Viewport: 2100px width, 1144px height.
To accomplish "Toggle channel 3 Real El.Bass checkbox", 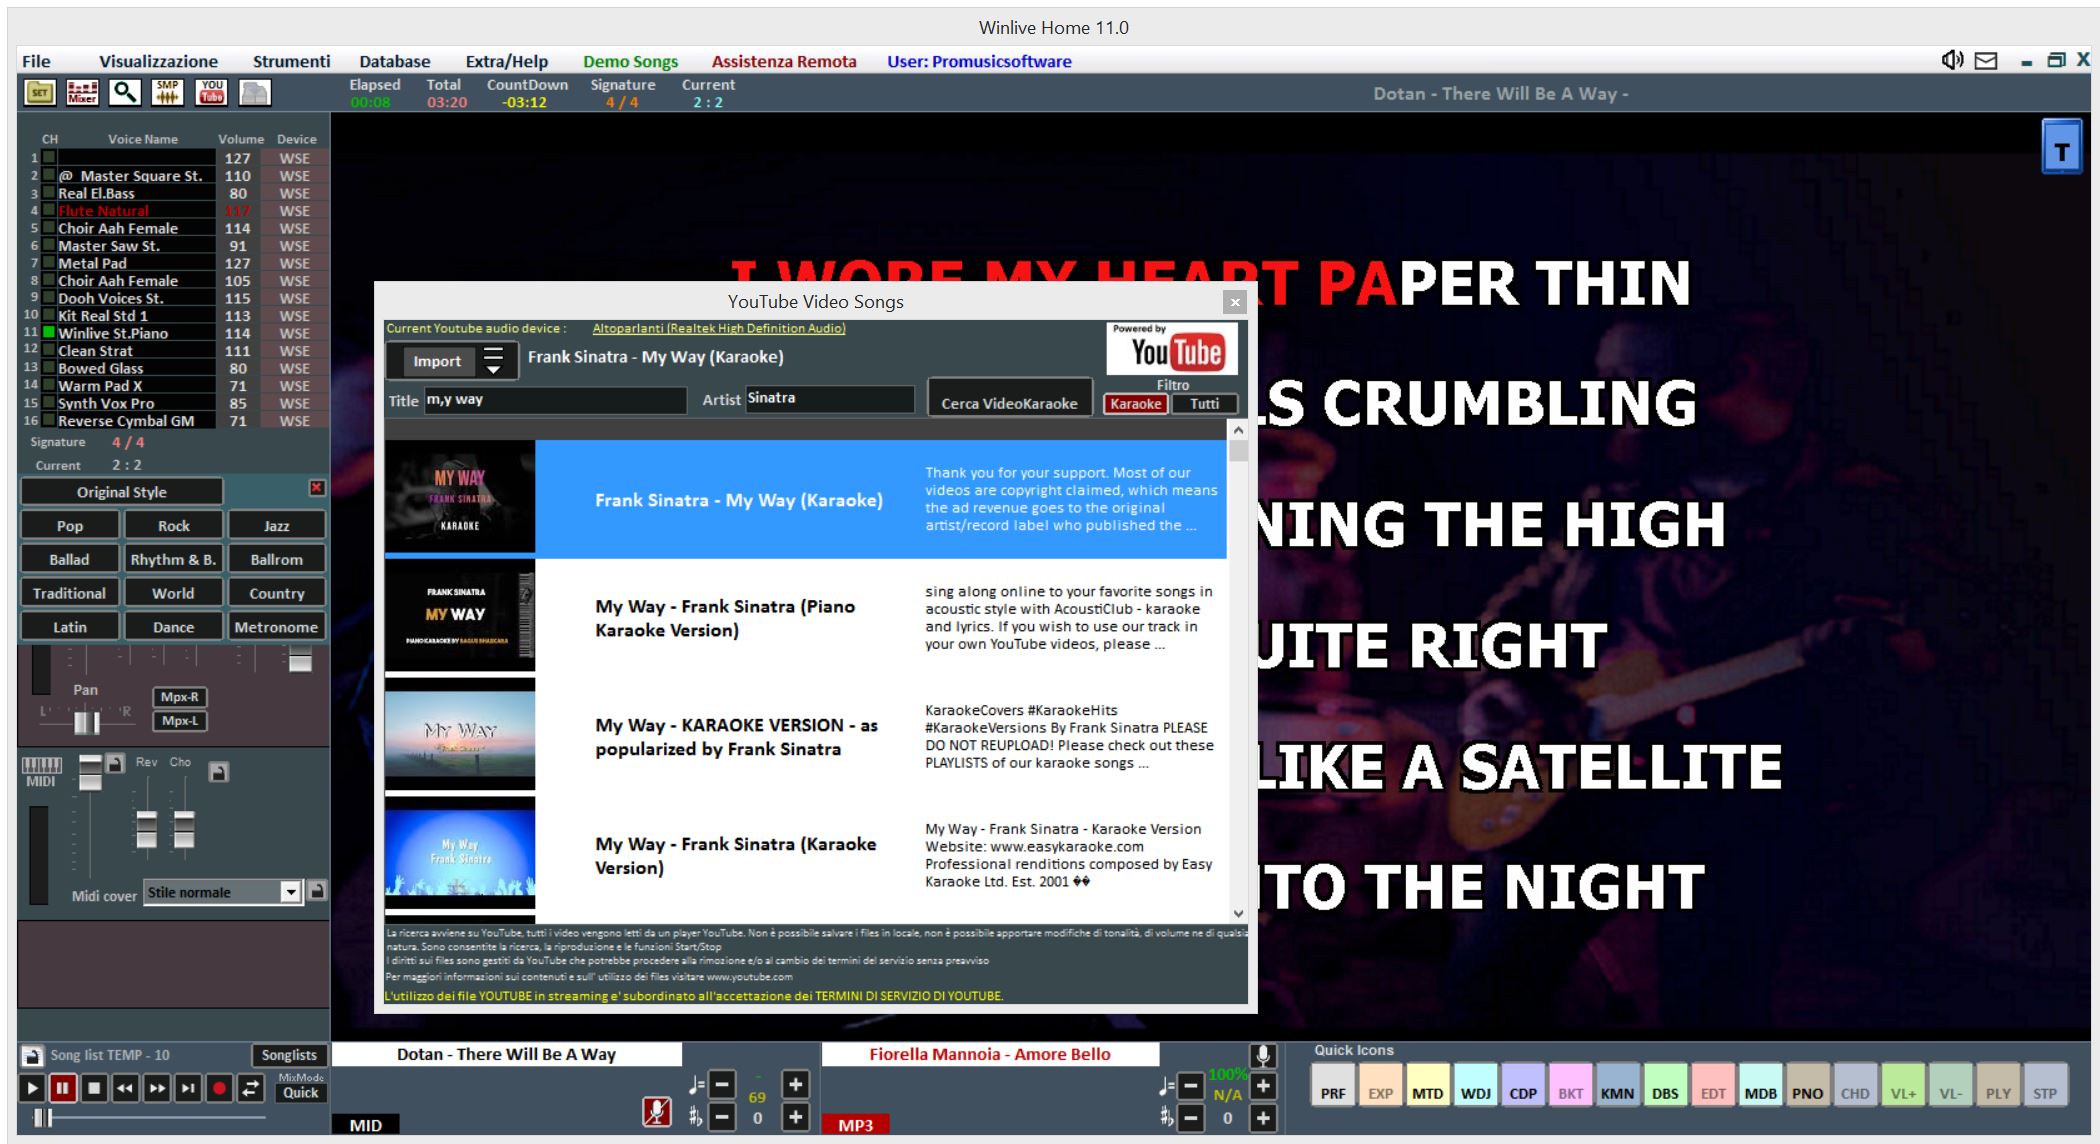I will (49, 192).
